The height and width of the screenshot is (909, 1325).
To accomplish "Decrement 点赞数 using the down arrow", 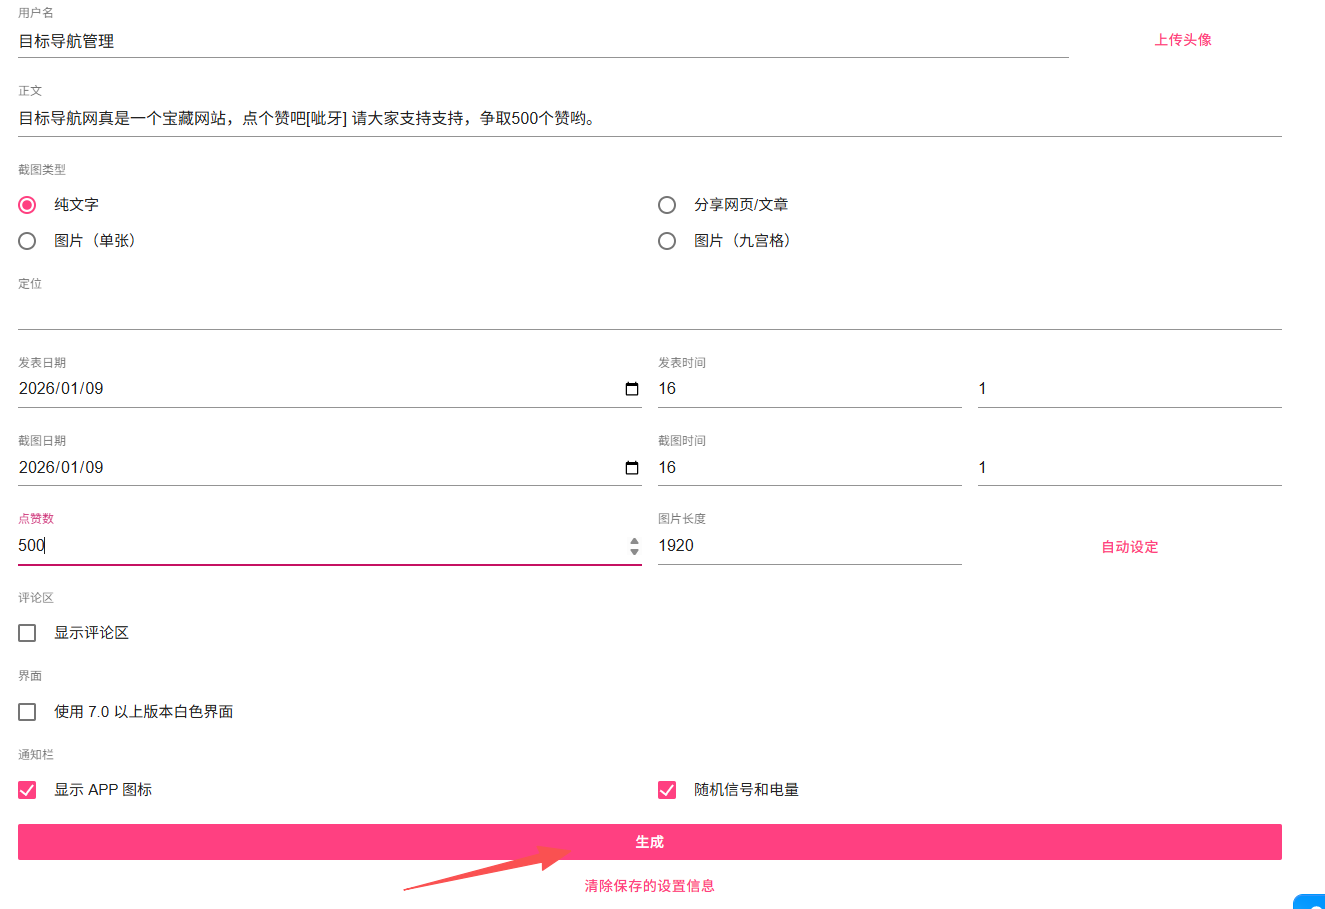I will tap(634, 551).
